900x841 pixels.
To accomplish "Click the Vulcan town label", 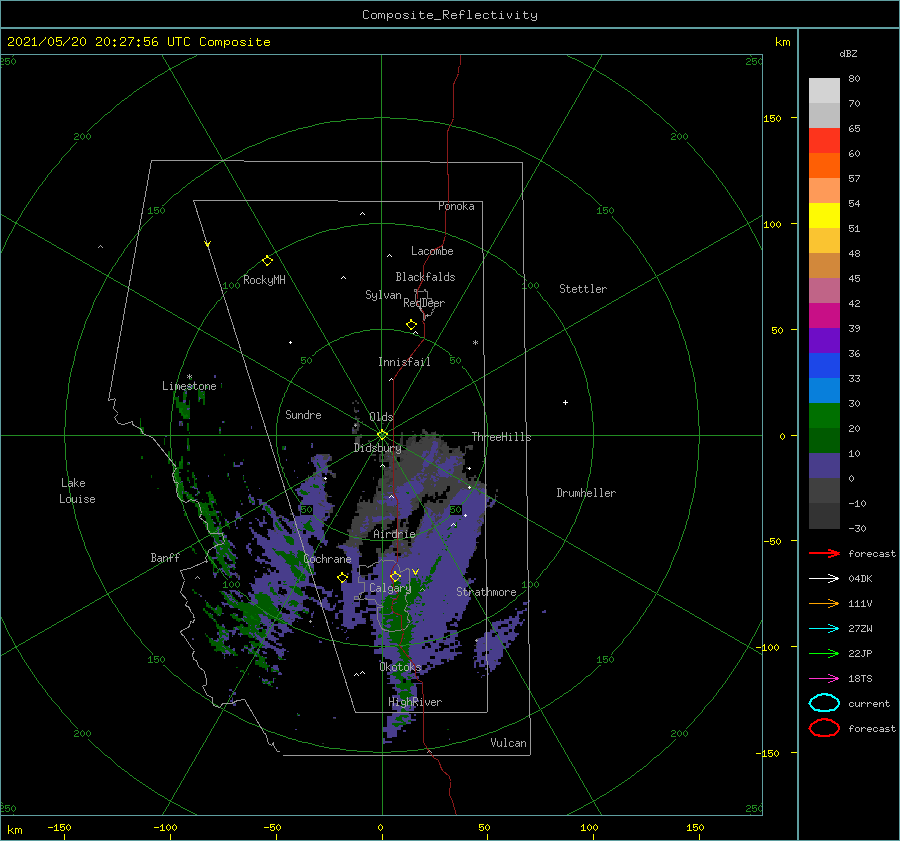I will [509, 743].
